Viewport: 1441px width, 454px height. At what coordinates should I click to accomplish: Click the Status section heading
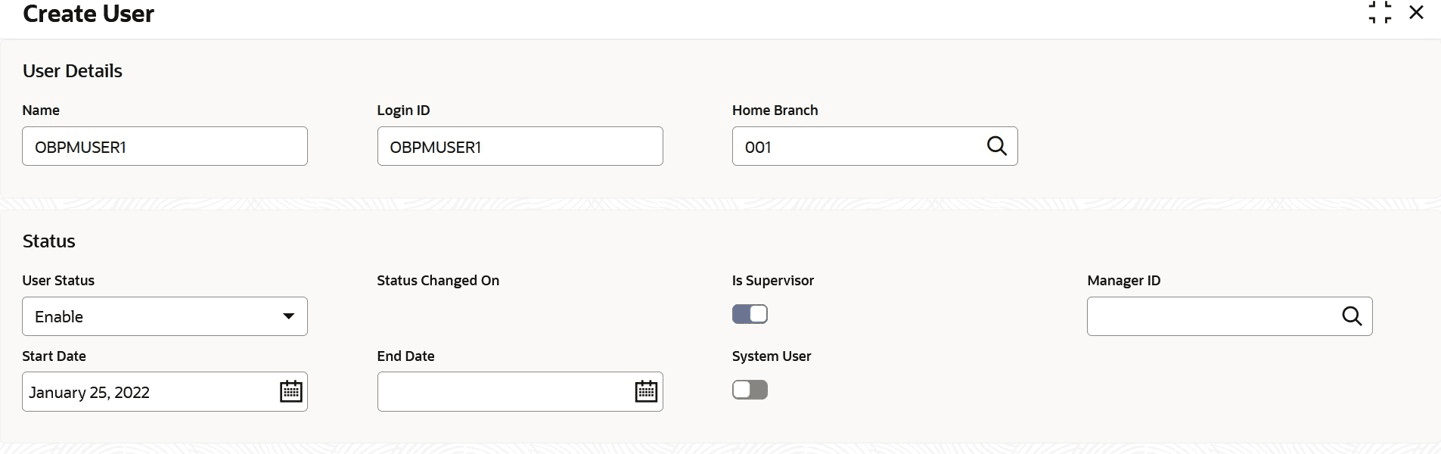[x=49, y=241]
